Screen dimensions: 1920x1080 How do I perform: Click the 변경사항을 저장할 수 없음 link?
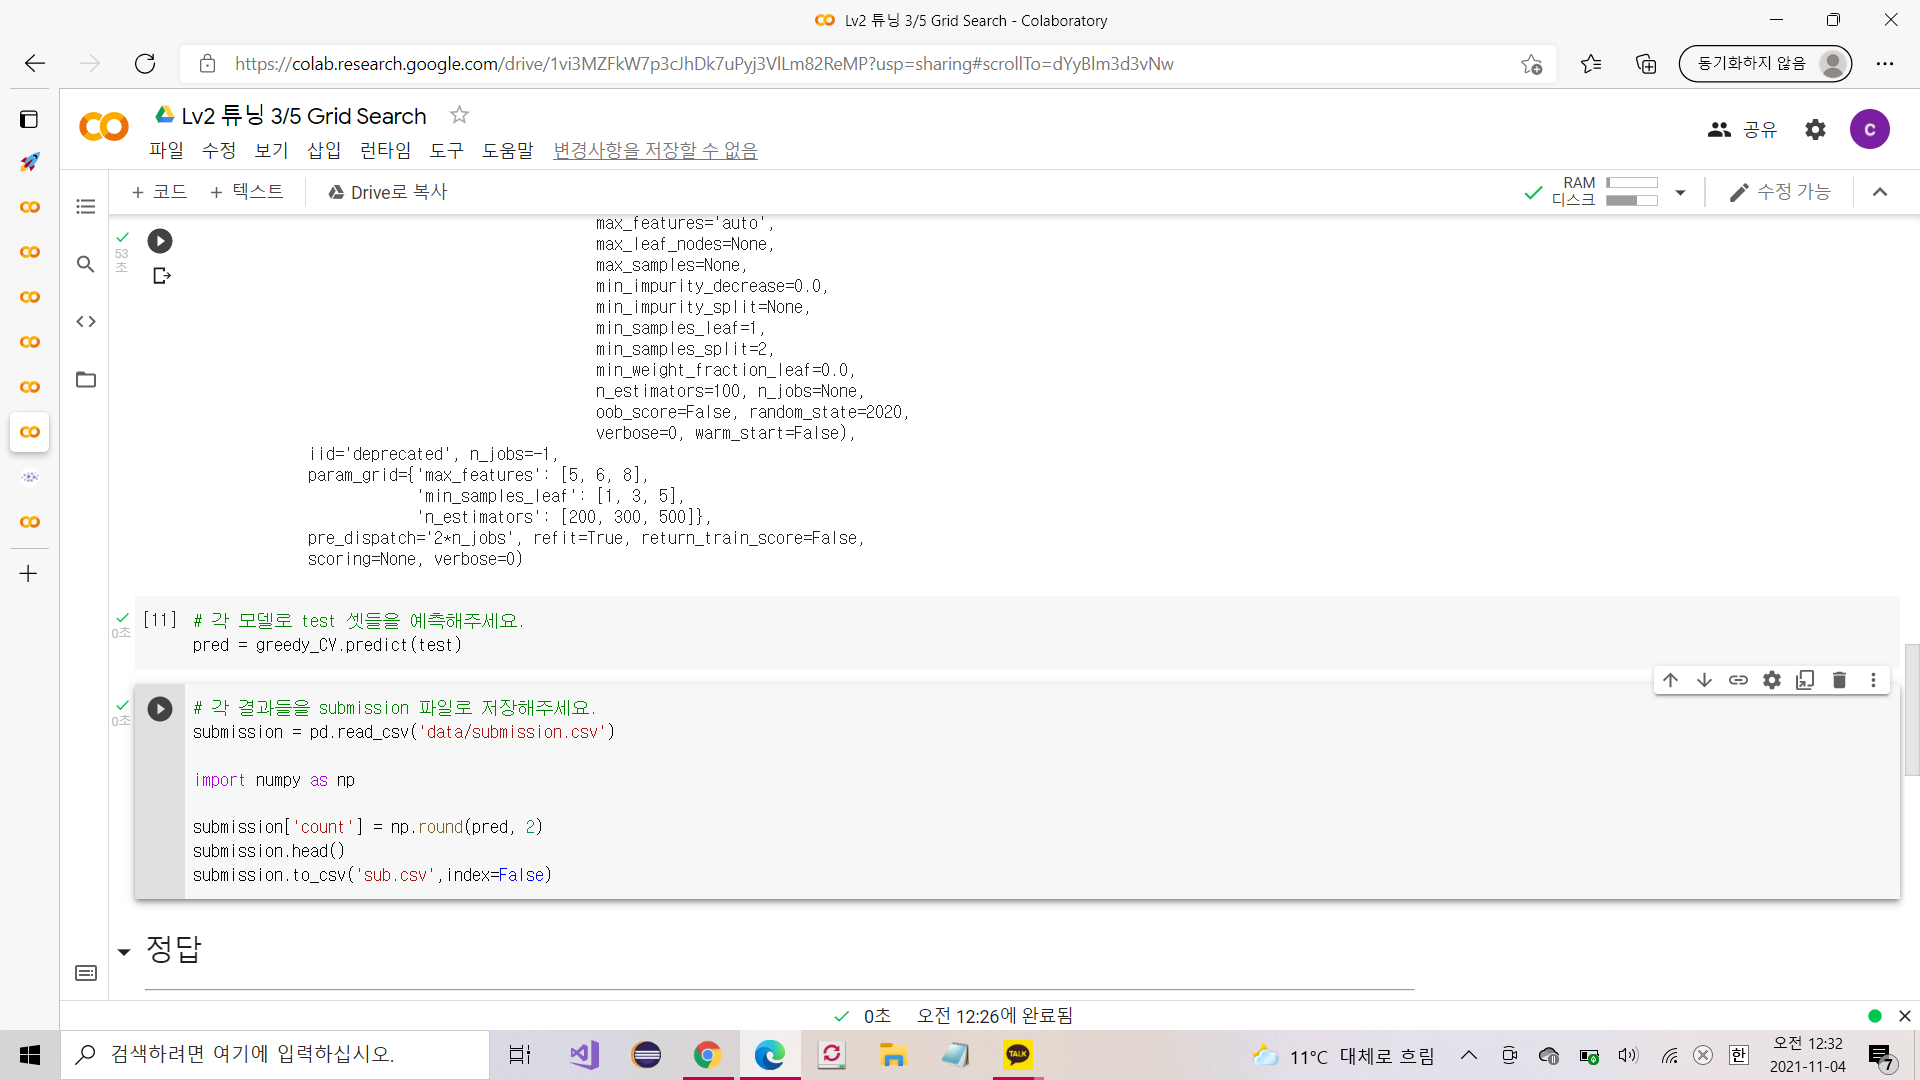coord(655,150)
